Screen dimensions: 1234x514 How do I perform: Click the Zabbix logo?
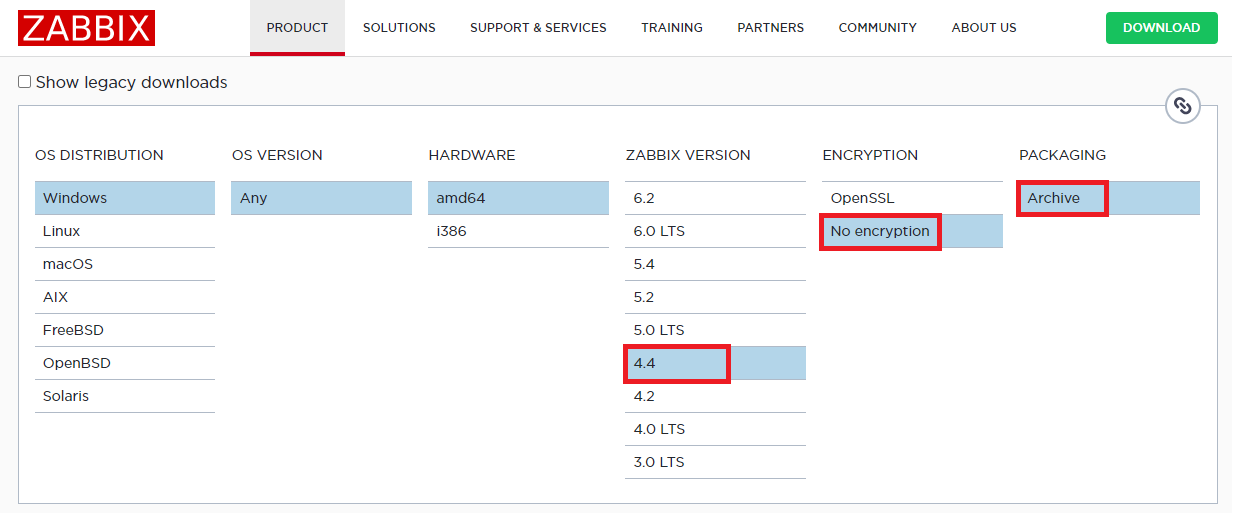pyautogui.click(x=86, y=28)
